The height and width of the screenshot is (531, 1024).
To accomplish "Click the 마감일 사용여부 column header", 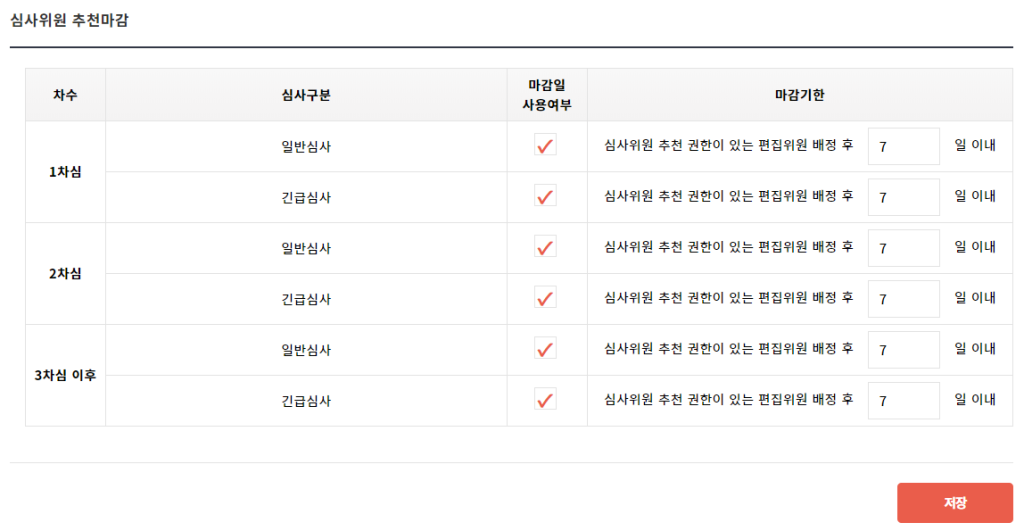I will point(547,95).
